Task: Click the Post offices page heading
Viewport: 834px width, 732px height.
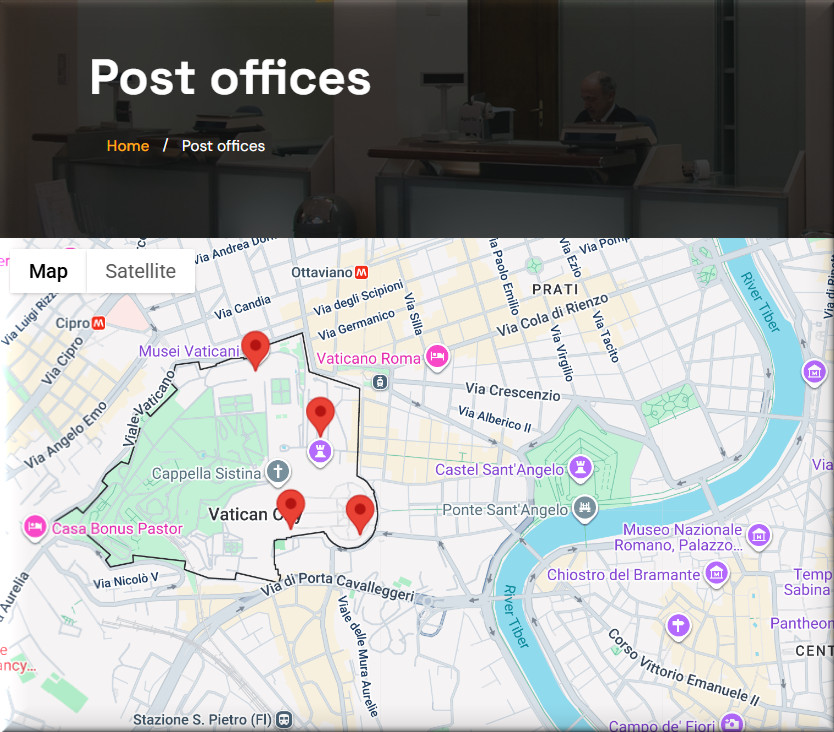Action: point(230,77)
